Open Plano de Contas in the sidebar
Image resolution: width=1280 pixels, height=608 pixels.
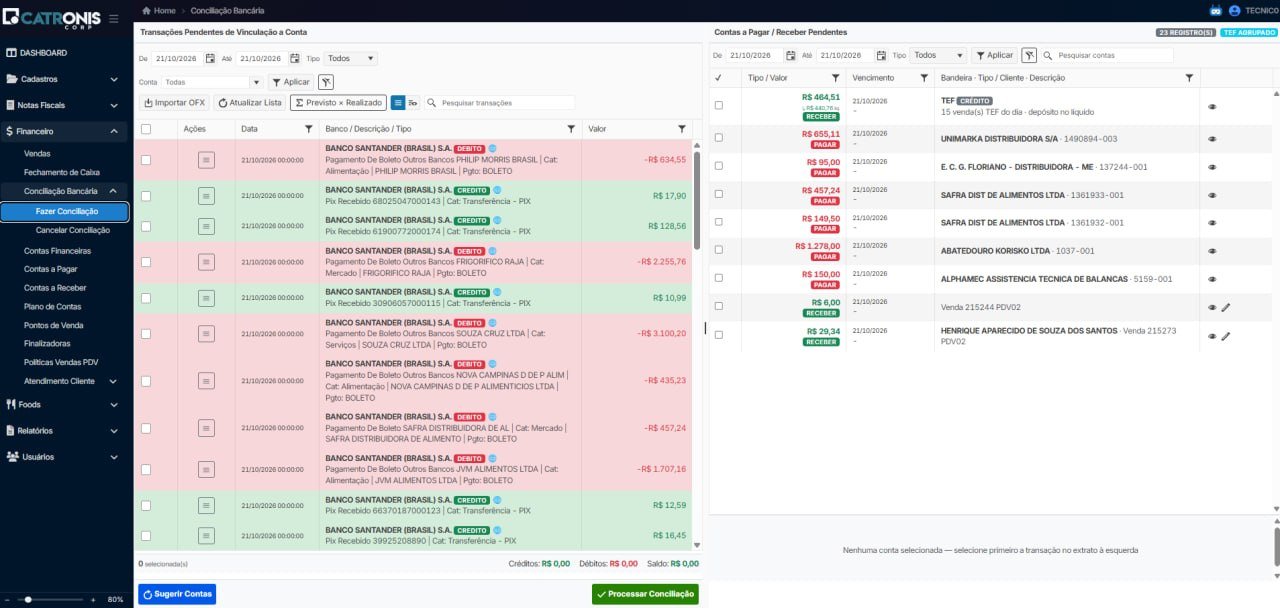point(53,307)
